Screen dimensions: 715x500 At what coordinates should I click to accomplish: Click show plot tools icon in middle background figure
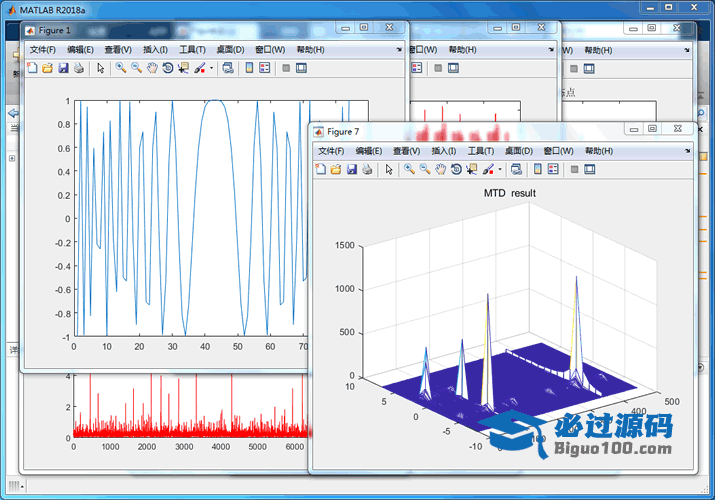coord(453,68)
